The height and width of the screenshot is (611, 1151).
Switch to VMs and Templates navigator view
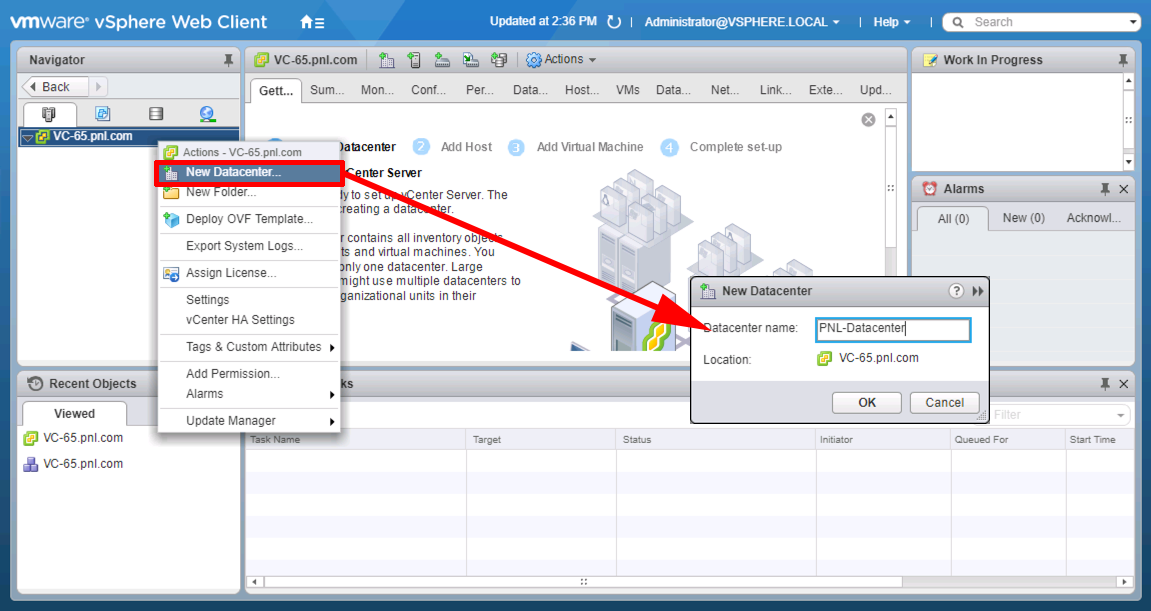tap(103, 114)
